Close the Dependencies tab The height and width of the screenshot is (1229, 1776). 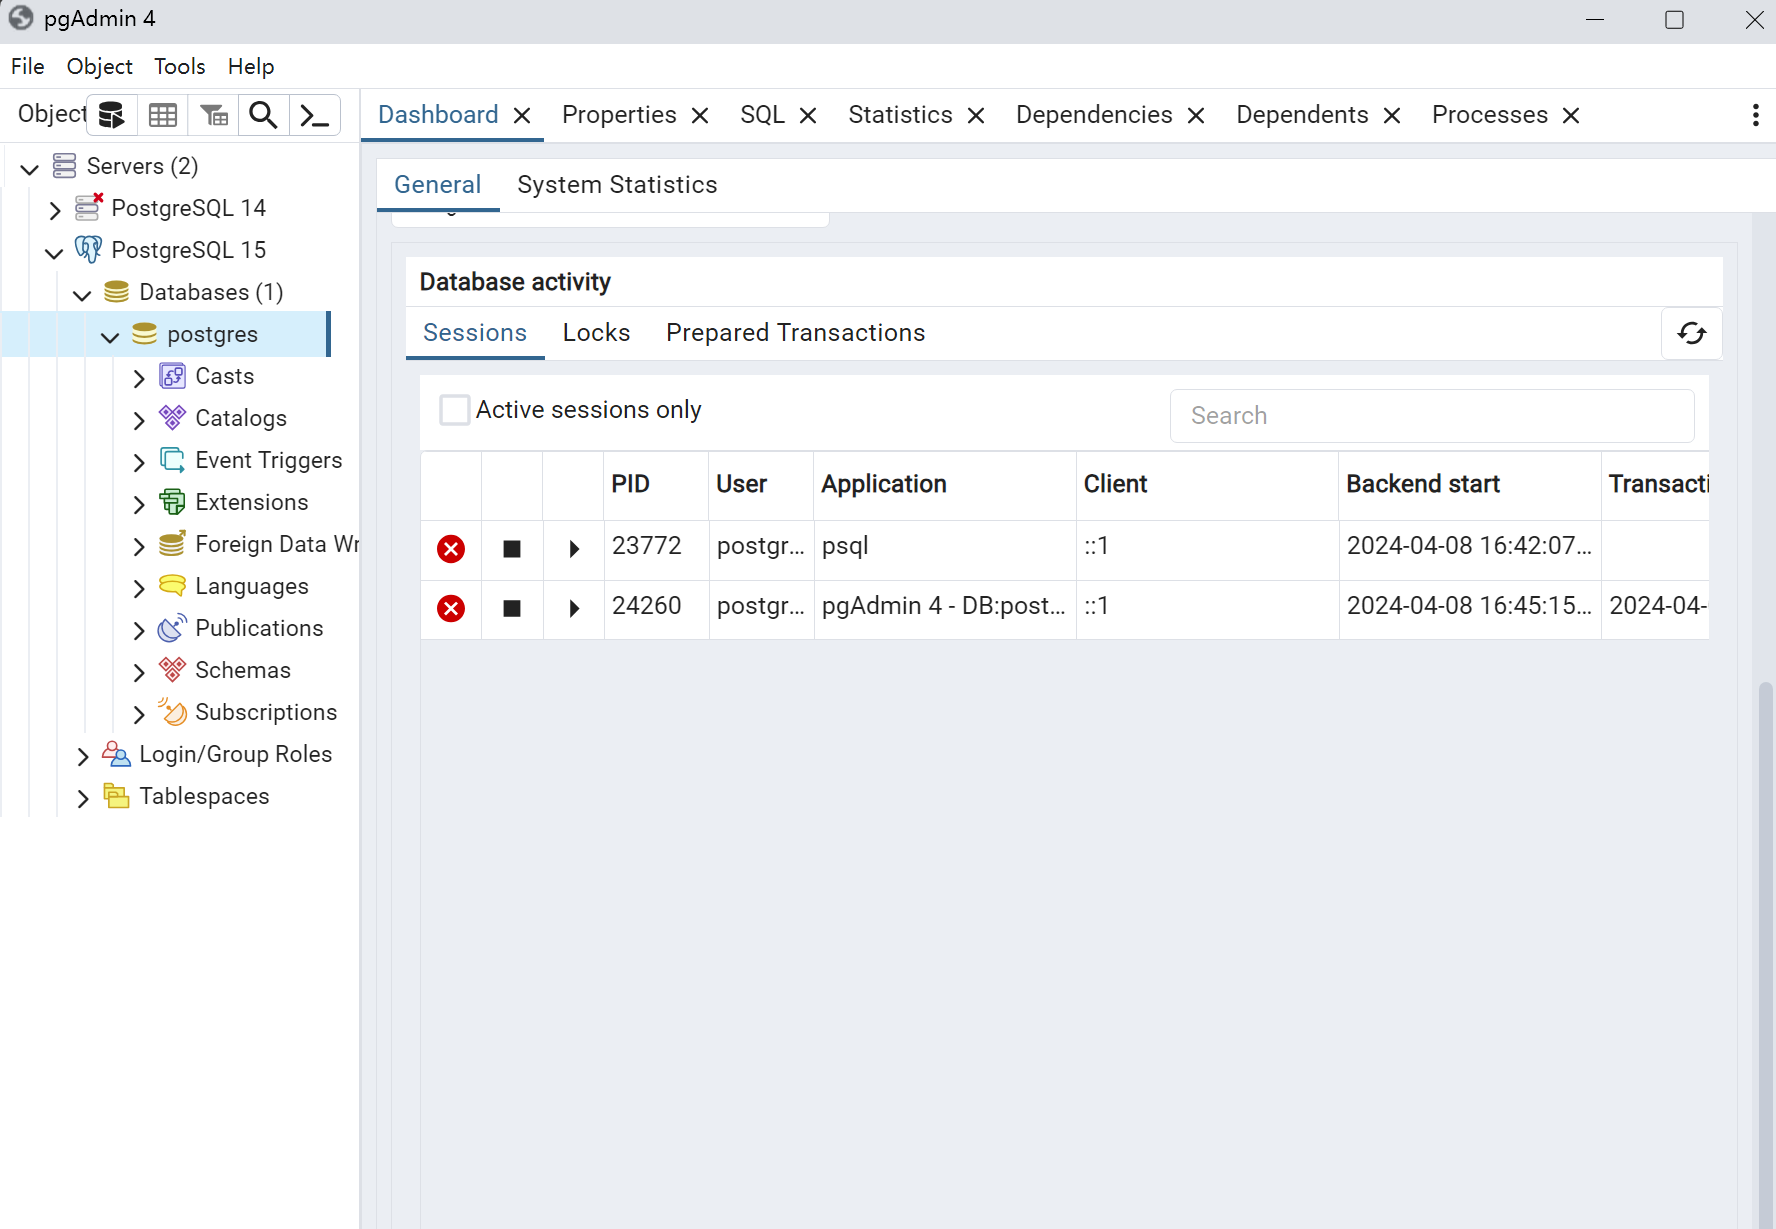pyautogui.click(x=1196, y=116)
